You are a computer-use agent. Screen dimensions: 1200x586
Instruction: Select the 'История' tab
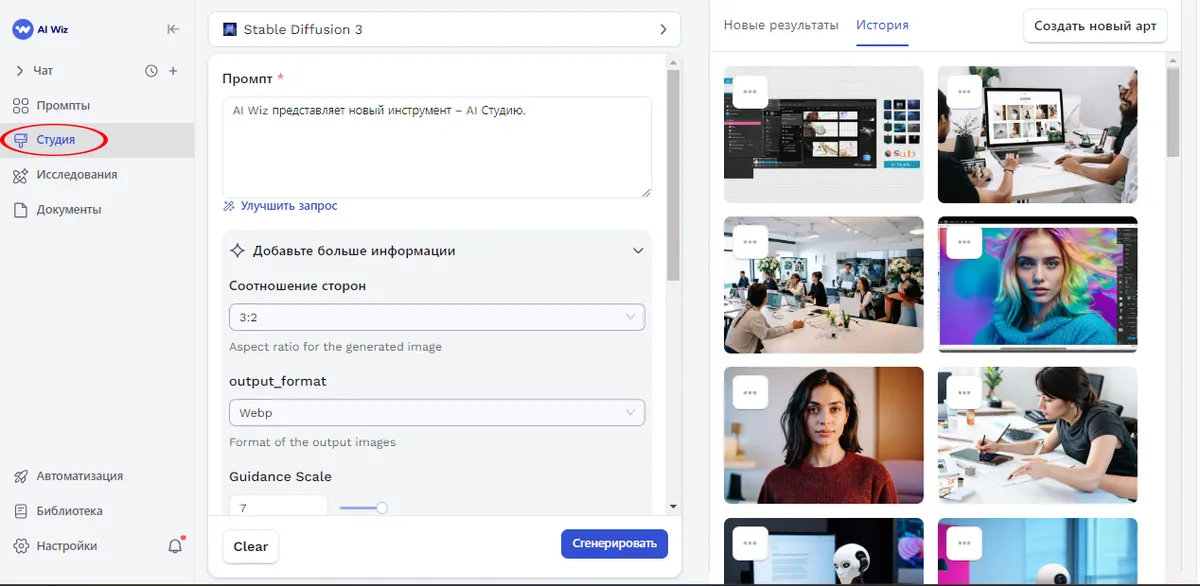point(882,25)
